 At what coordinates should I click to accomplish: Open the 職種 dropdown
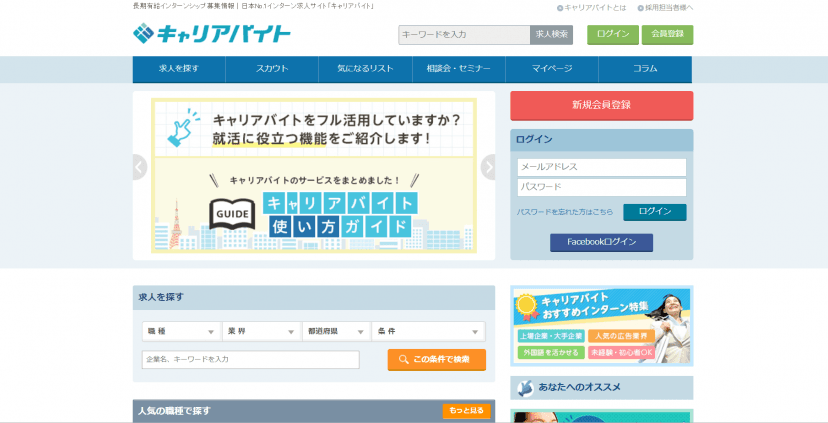[181, 331]
